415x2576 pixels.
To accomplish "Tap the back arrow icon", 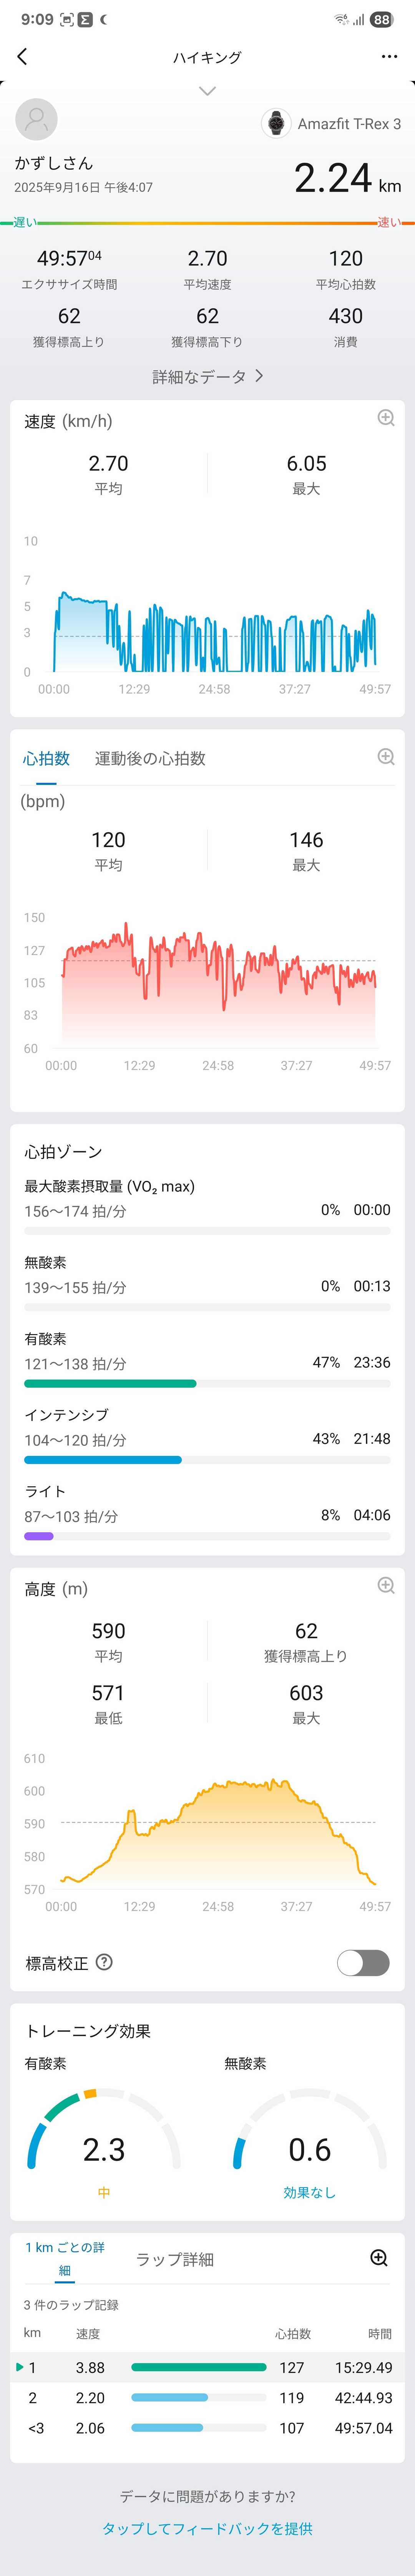I will point(22,57).
